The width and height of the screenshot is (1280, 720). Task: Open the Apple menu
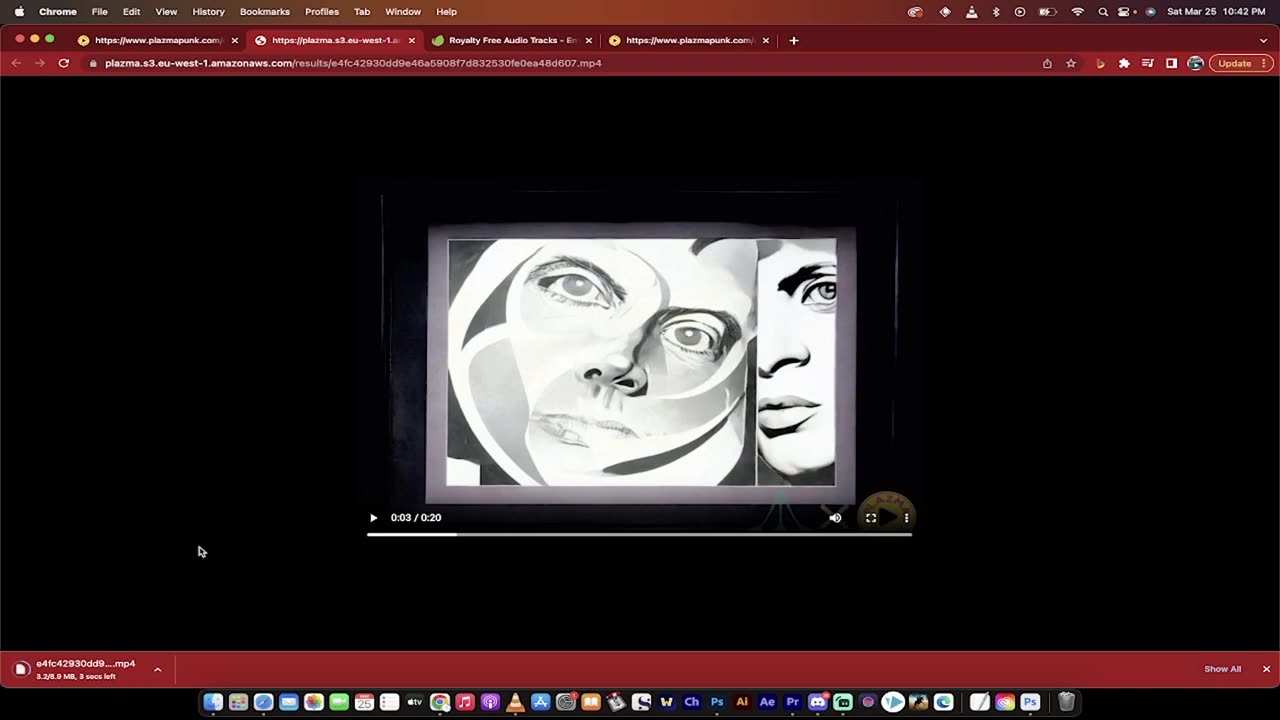(19, 12)
